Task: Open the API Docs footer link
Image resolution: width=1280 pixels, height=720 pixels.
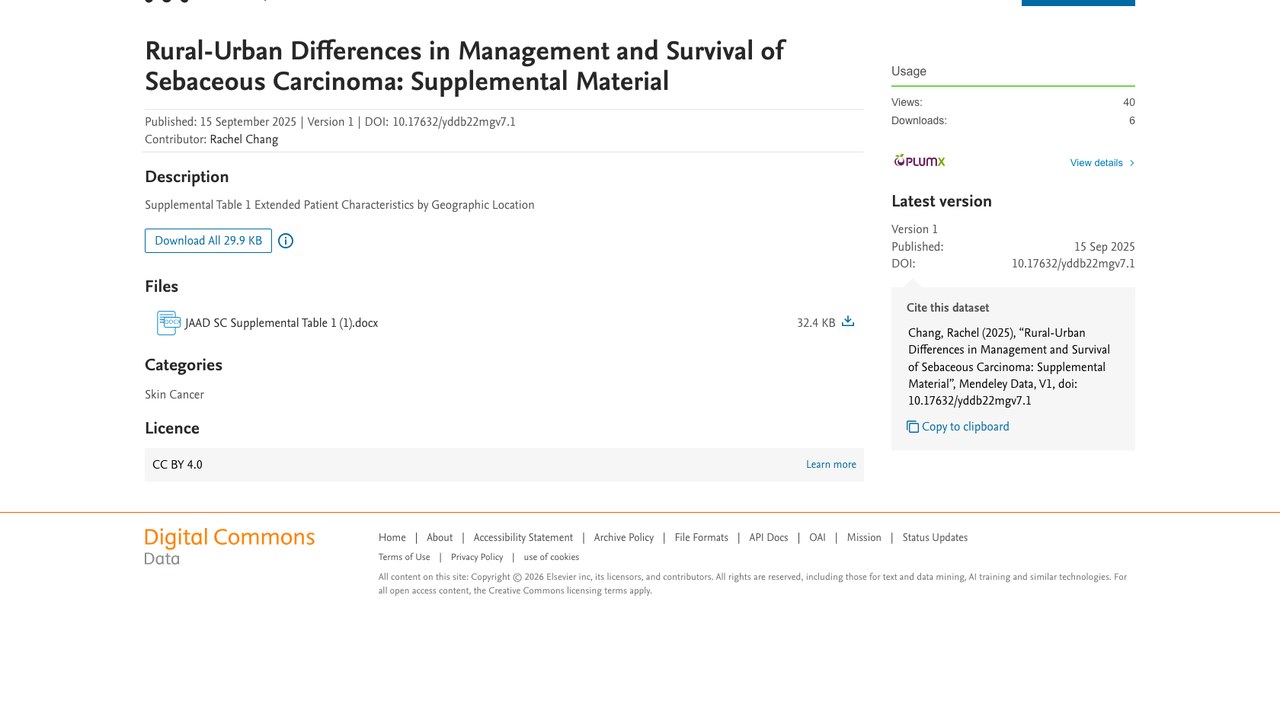Action: 769,538
